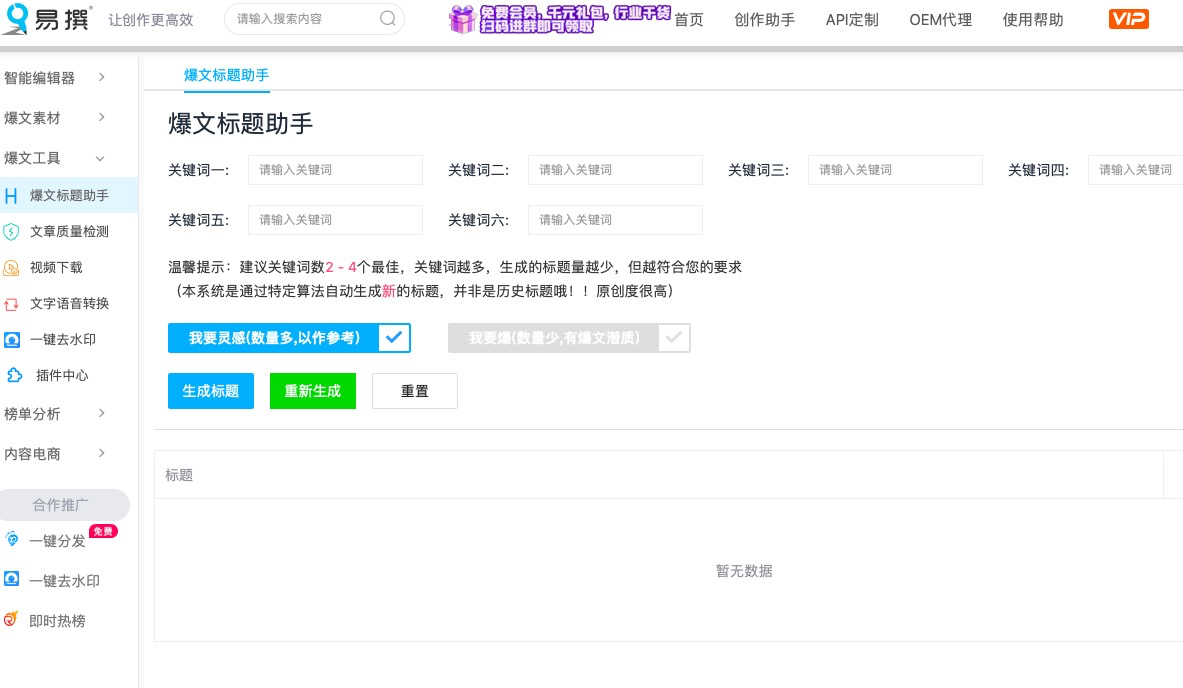
Task: Click the 关键词一 input field
Action: point(335,170)
